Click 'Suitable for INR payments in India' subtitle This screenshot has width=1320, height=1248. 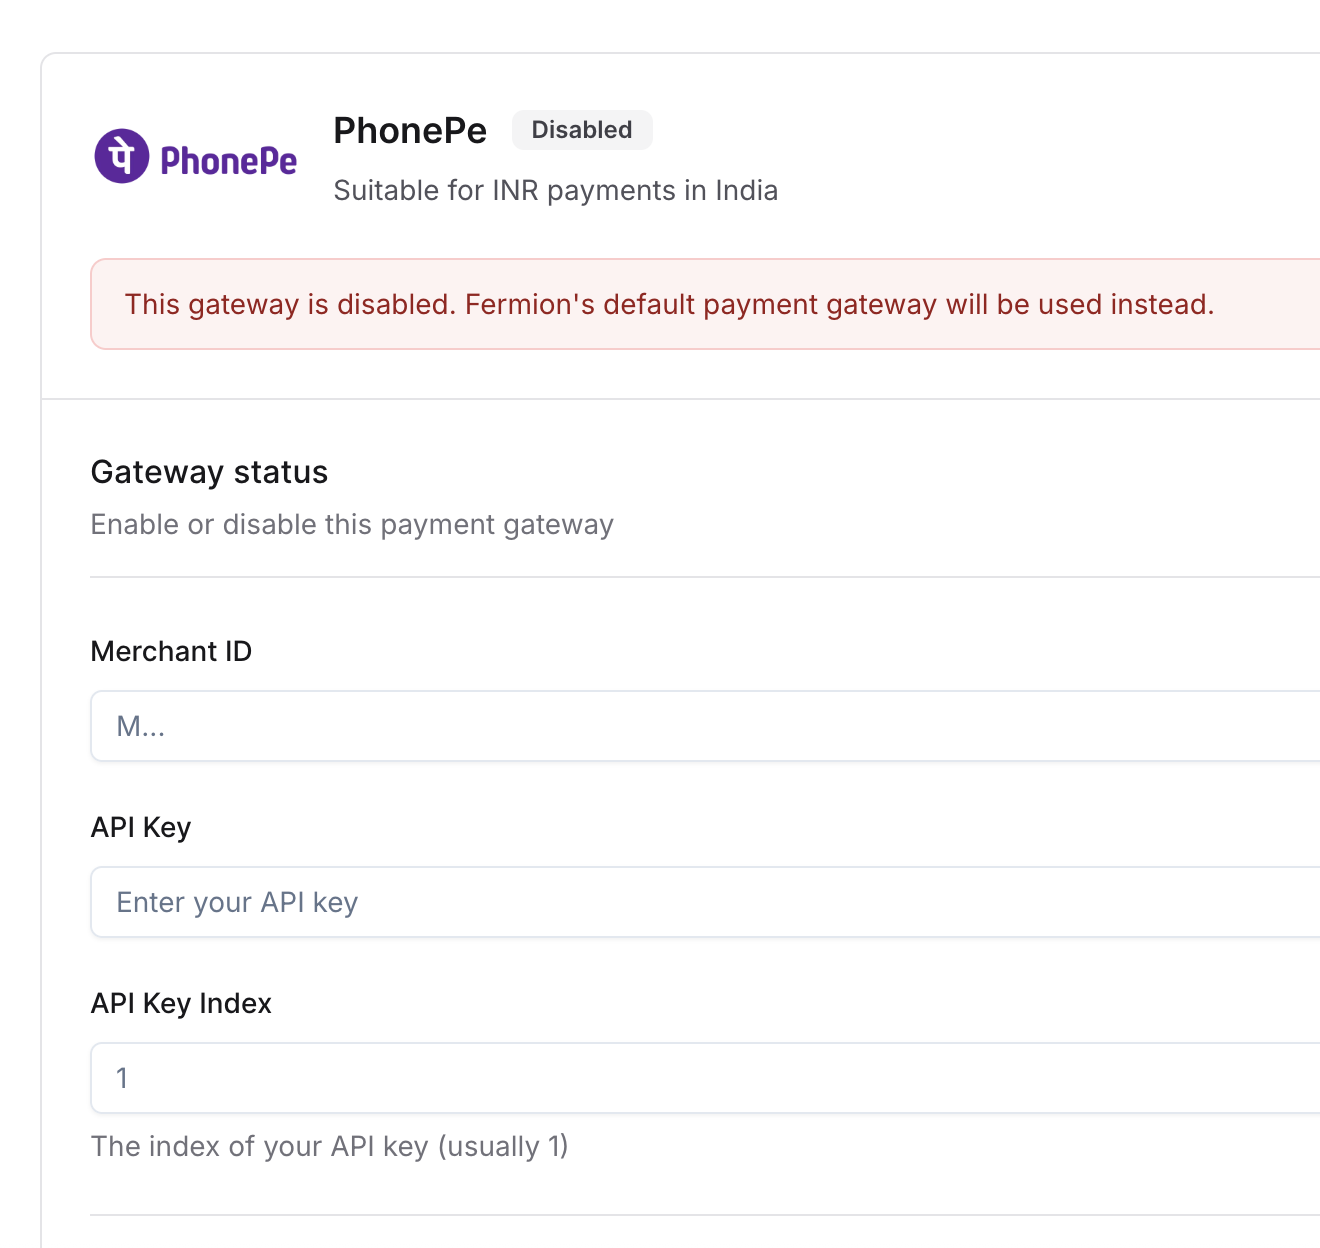pos(555,190)
